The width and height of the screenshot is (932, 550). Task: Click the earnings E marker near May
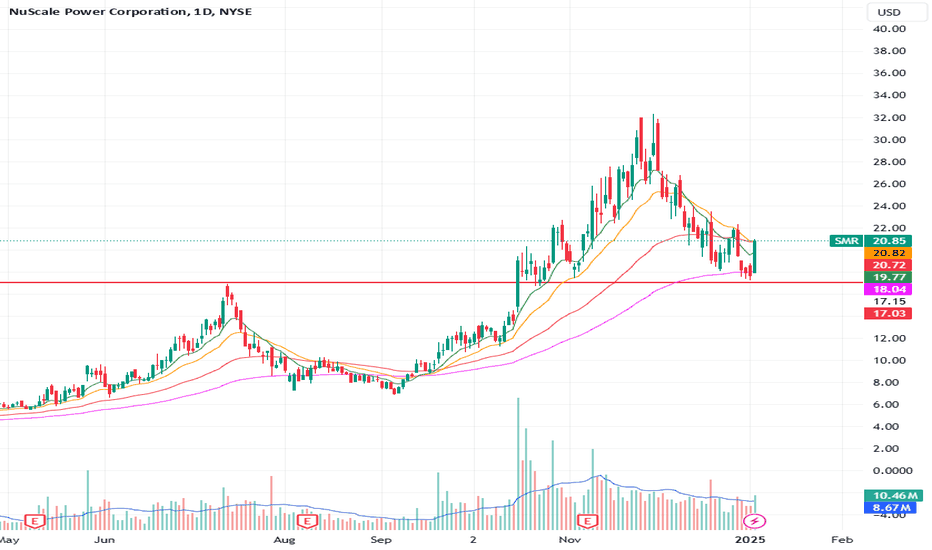tap(34, 521)
